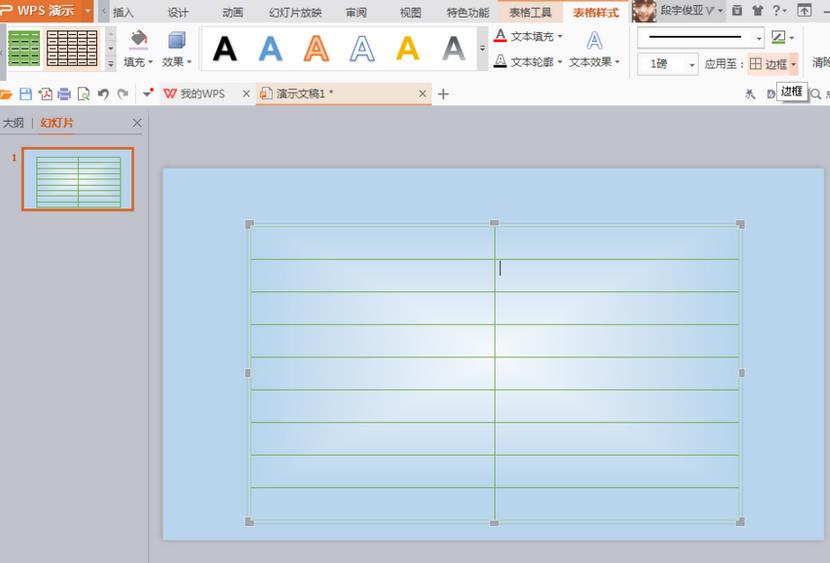
Task: Click the table's top-right corner handle
Action: [741, 224]
